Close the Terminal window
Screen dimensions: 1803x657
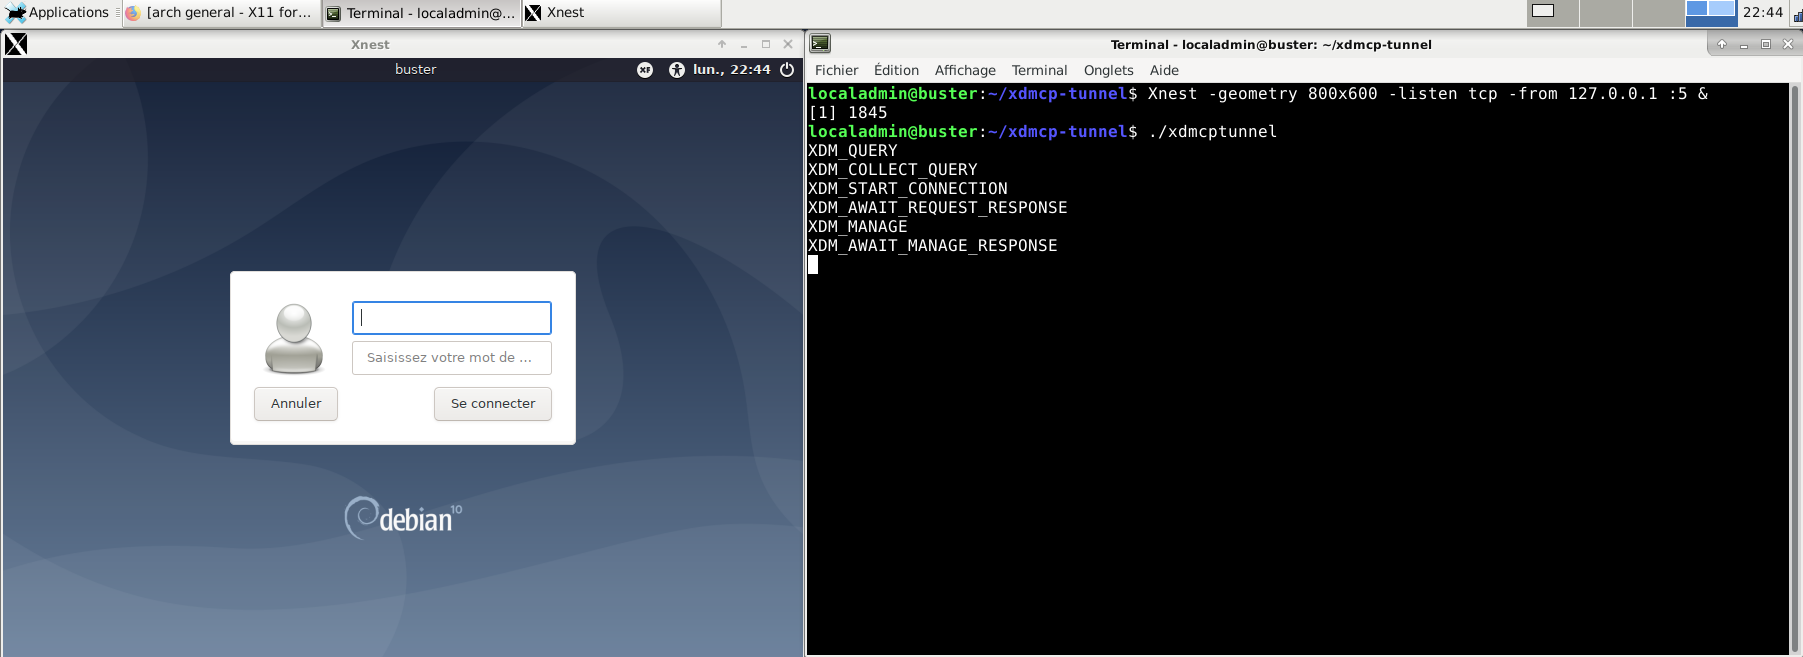pyautogui.click(x=1788, y=44)
